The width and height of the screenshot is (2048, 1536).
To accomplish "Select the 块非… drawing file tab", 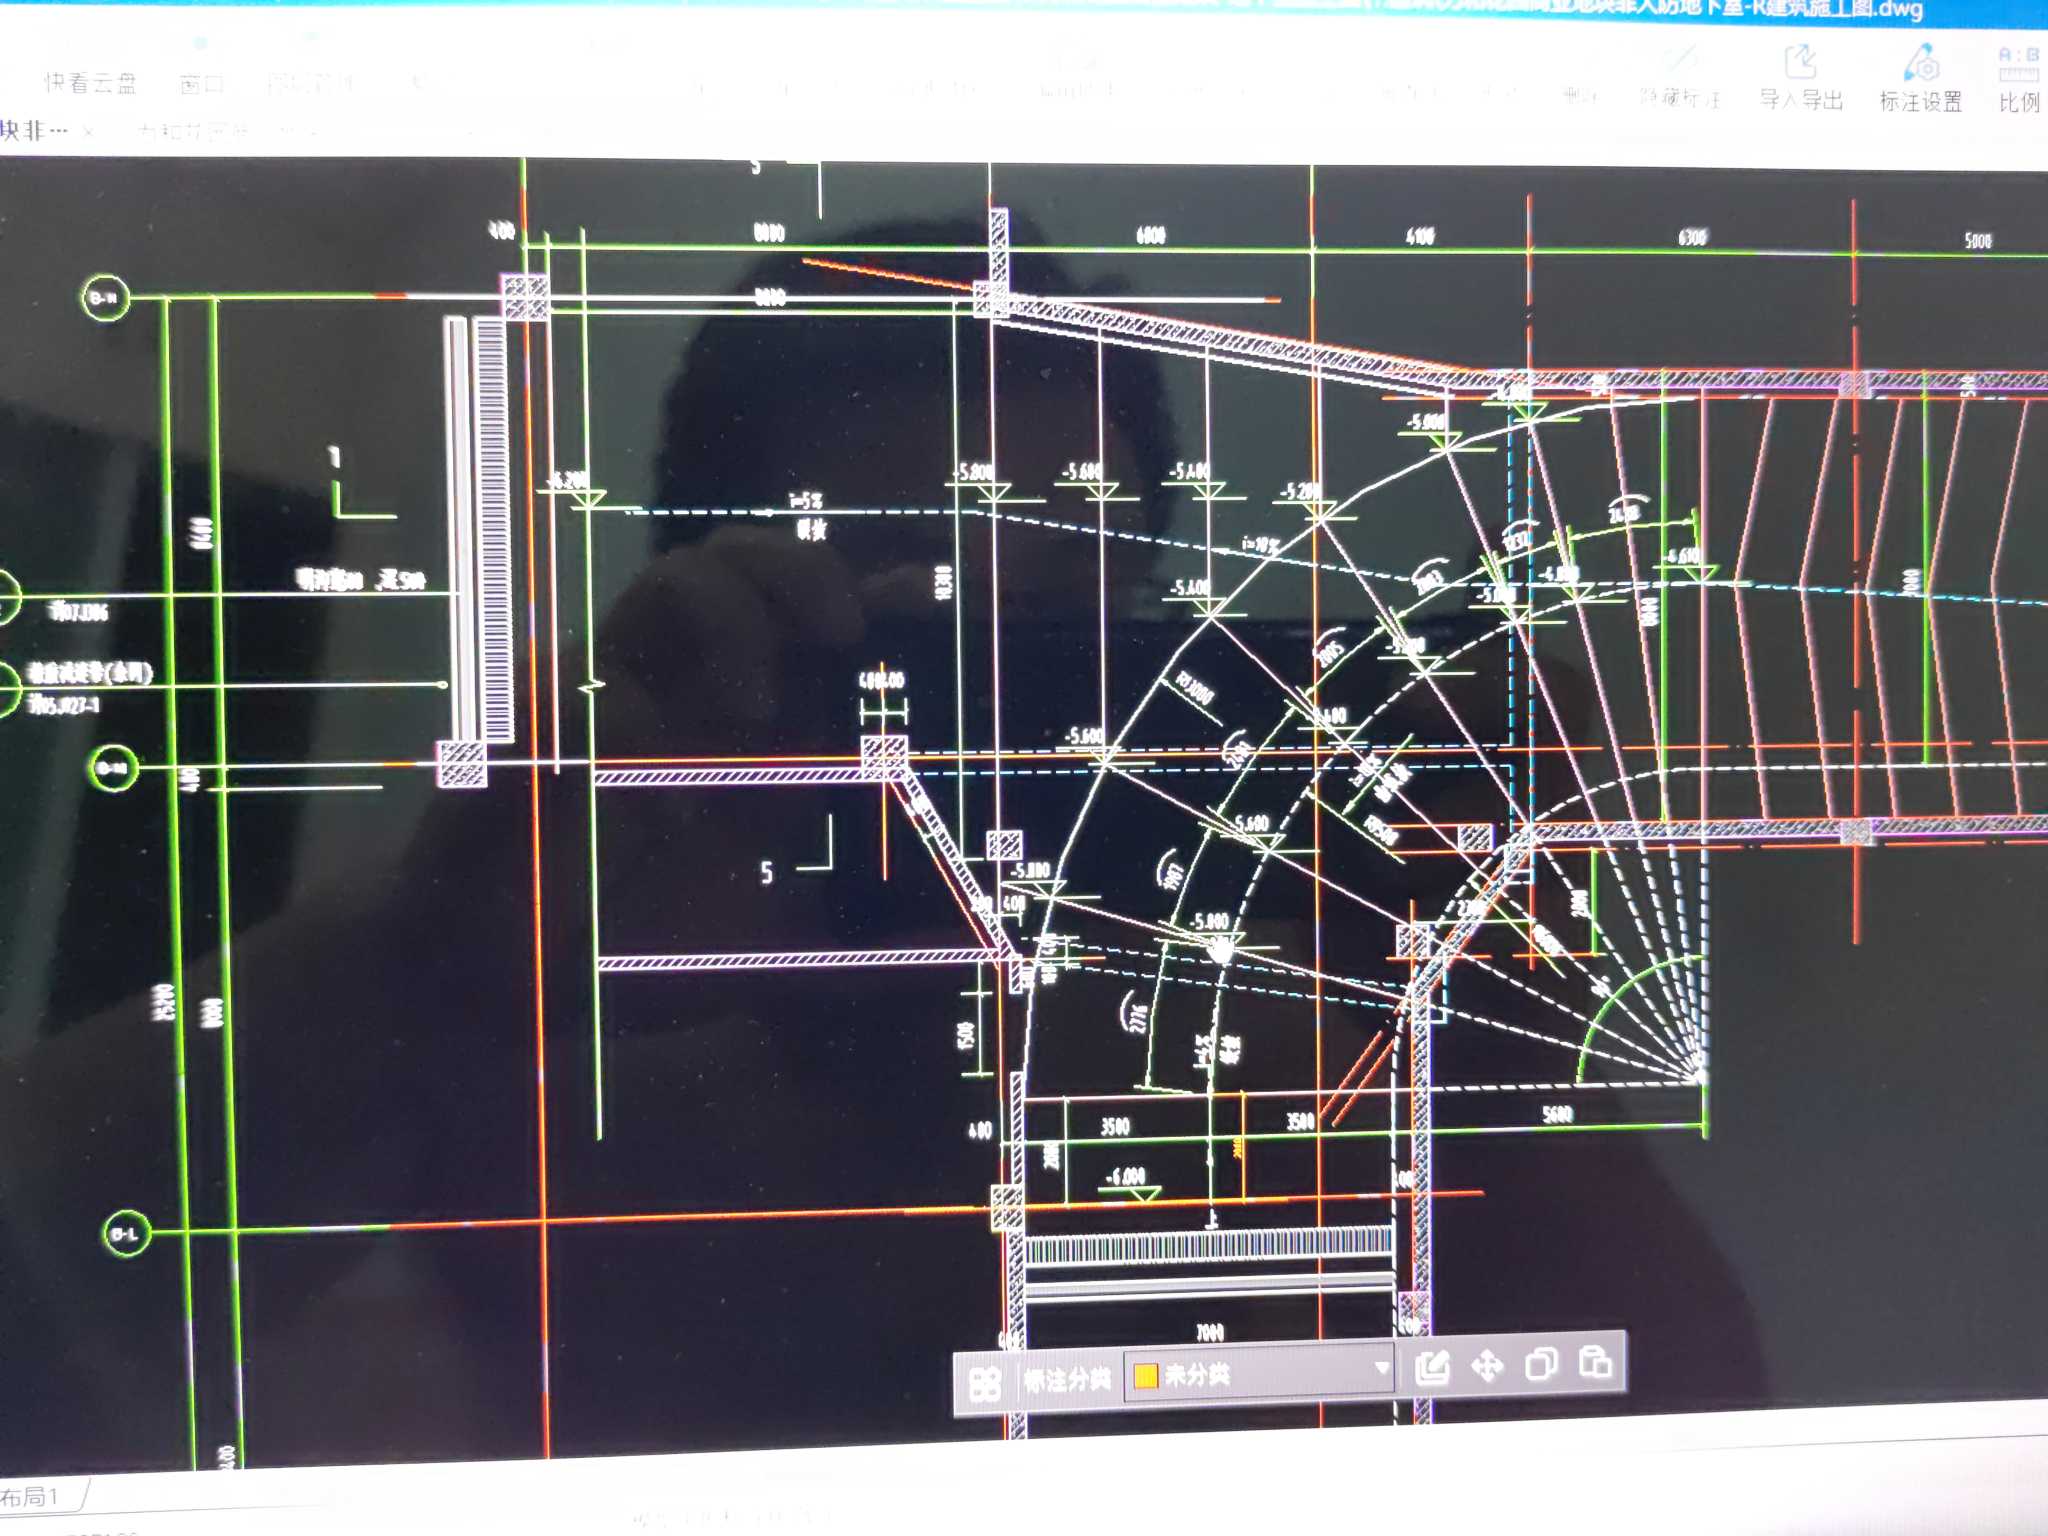I will 34,130.
